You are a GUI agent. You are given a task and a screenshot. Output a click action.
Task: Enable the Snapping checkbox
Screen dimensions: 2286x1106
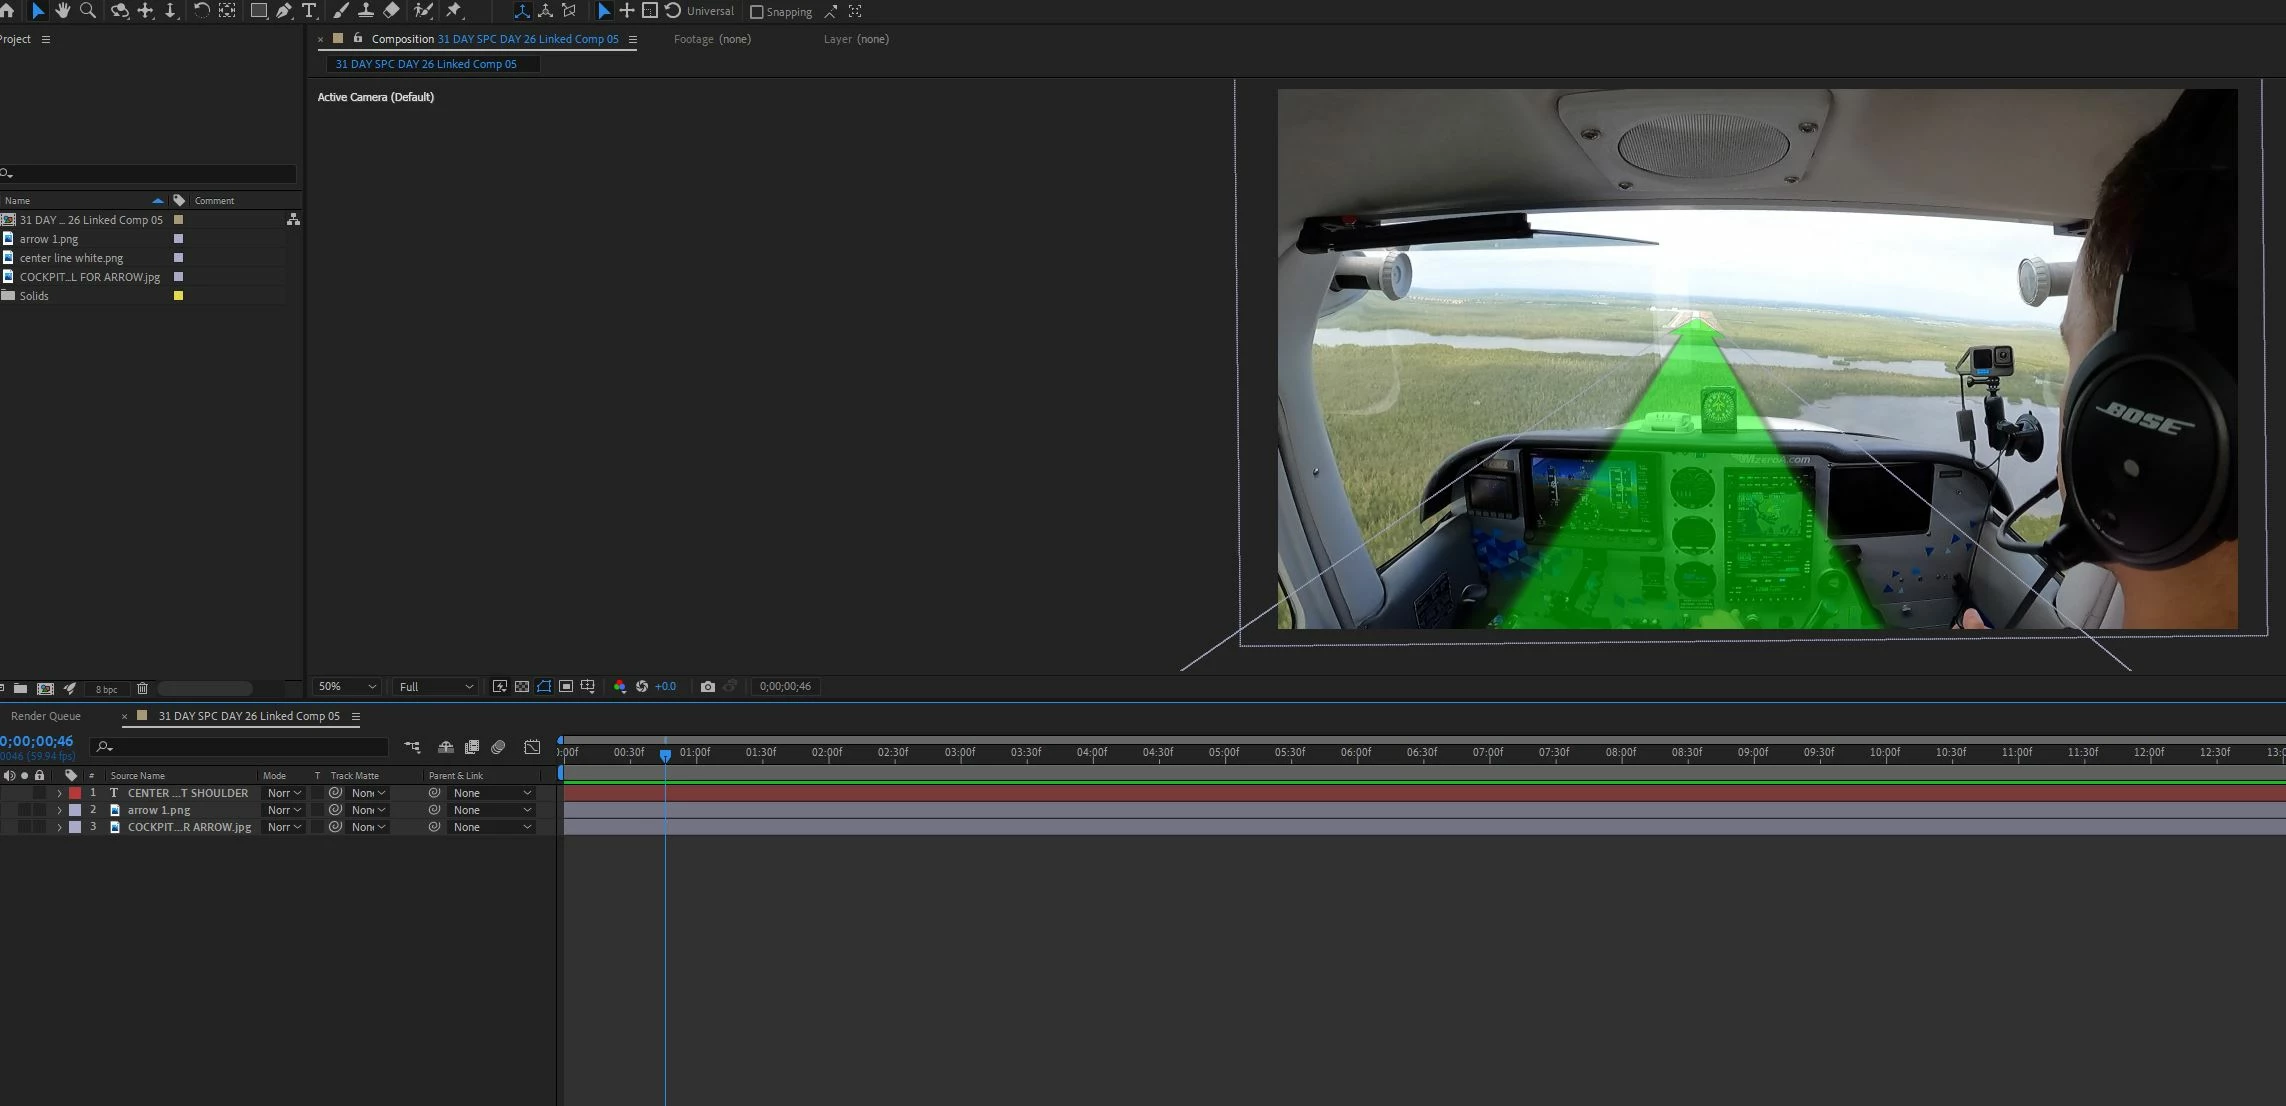point(757,12)
